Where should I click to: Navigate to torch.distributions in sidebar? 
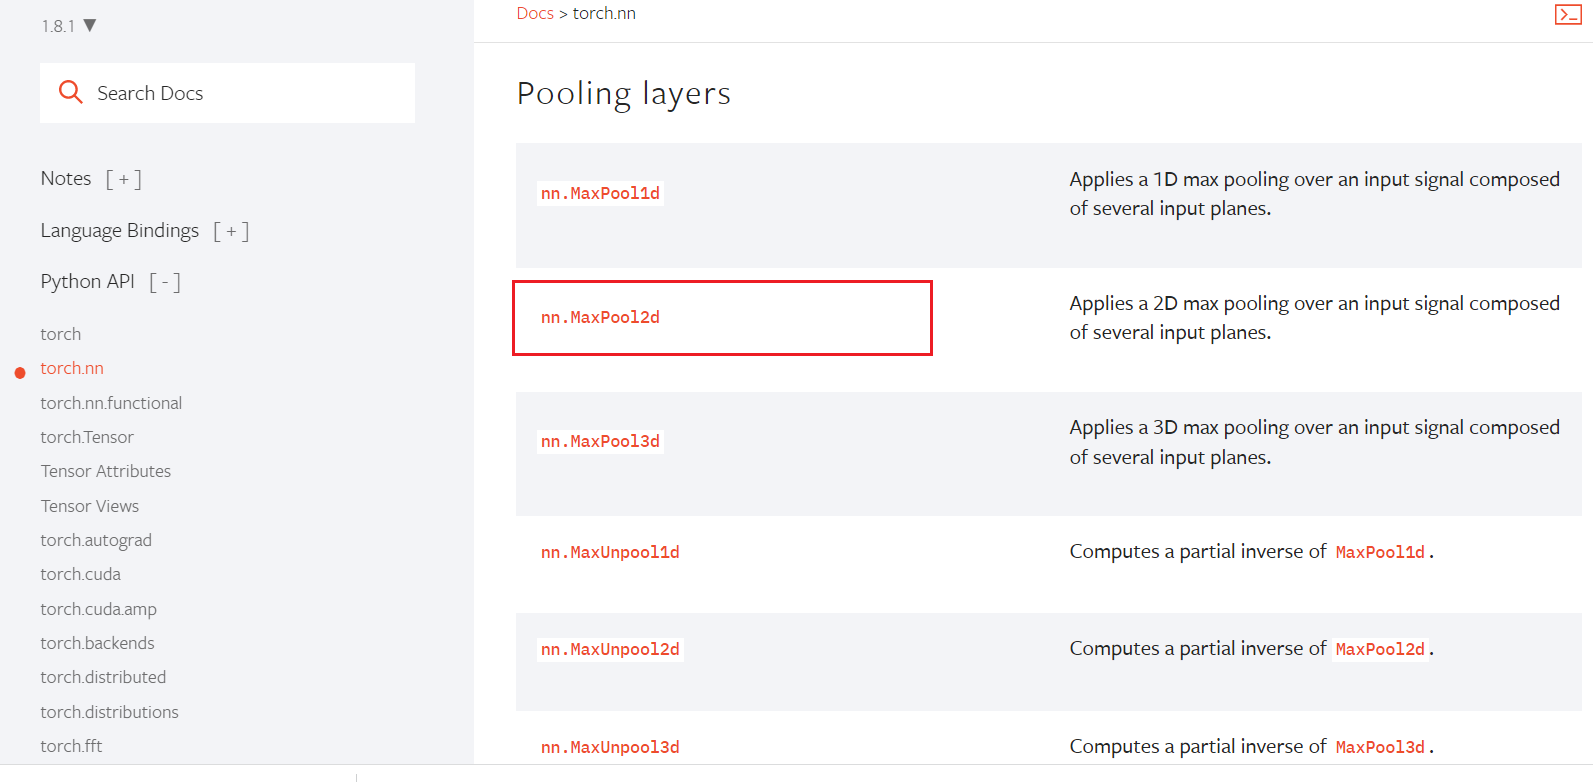click(109, 712)
